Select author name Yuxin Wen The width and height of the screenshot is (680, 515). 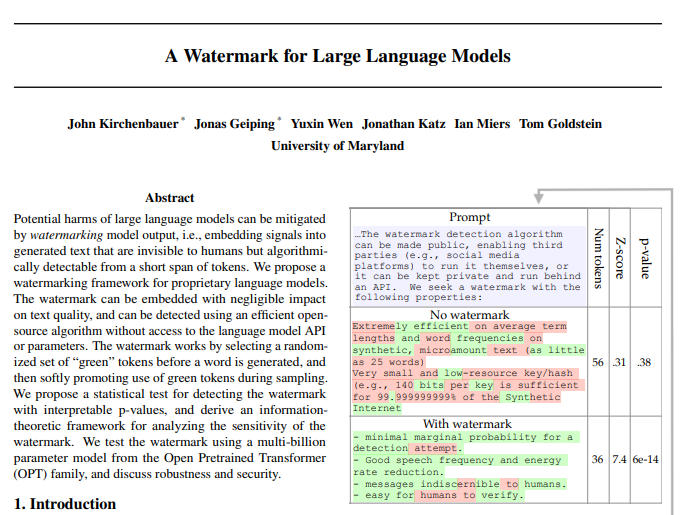coord(322,124)
